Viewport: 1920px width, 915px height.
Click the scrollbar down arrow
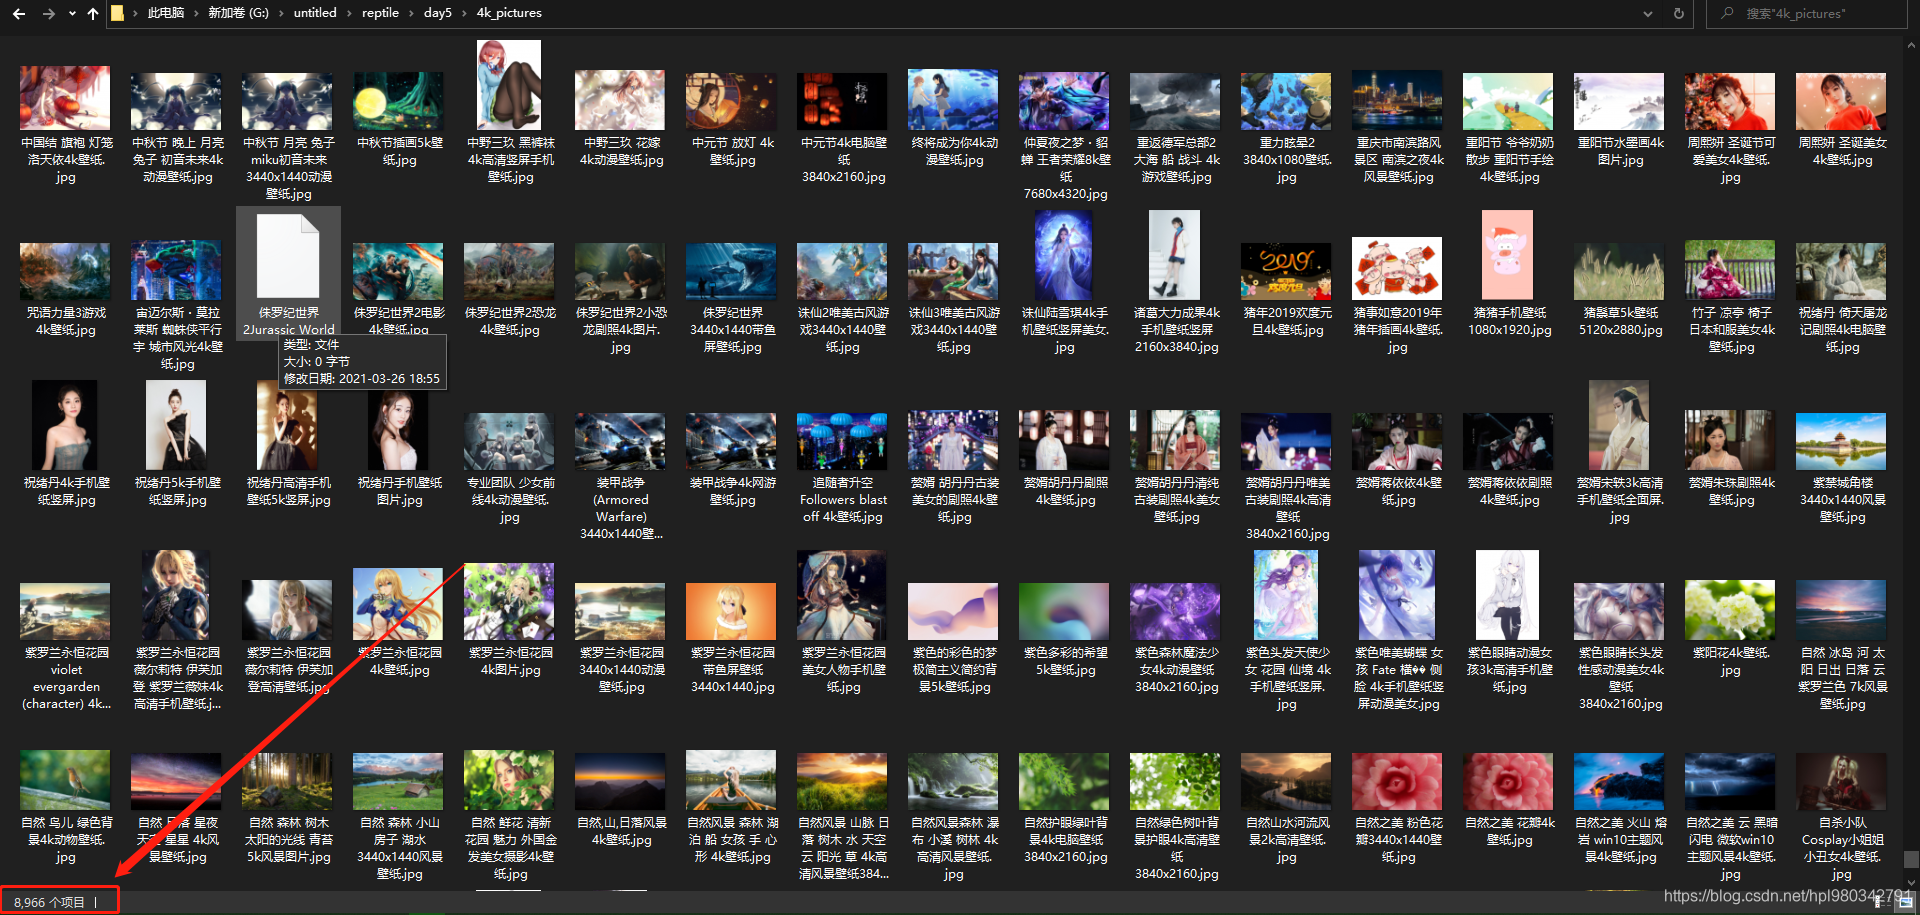[x=1912, y=883]
